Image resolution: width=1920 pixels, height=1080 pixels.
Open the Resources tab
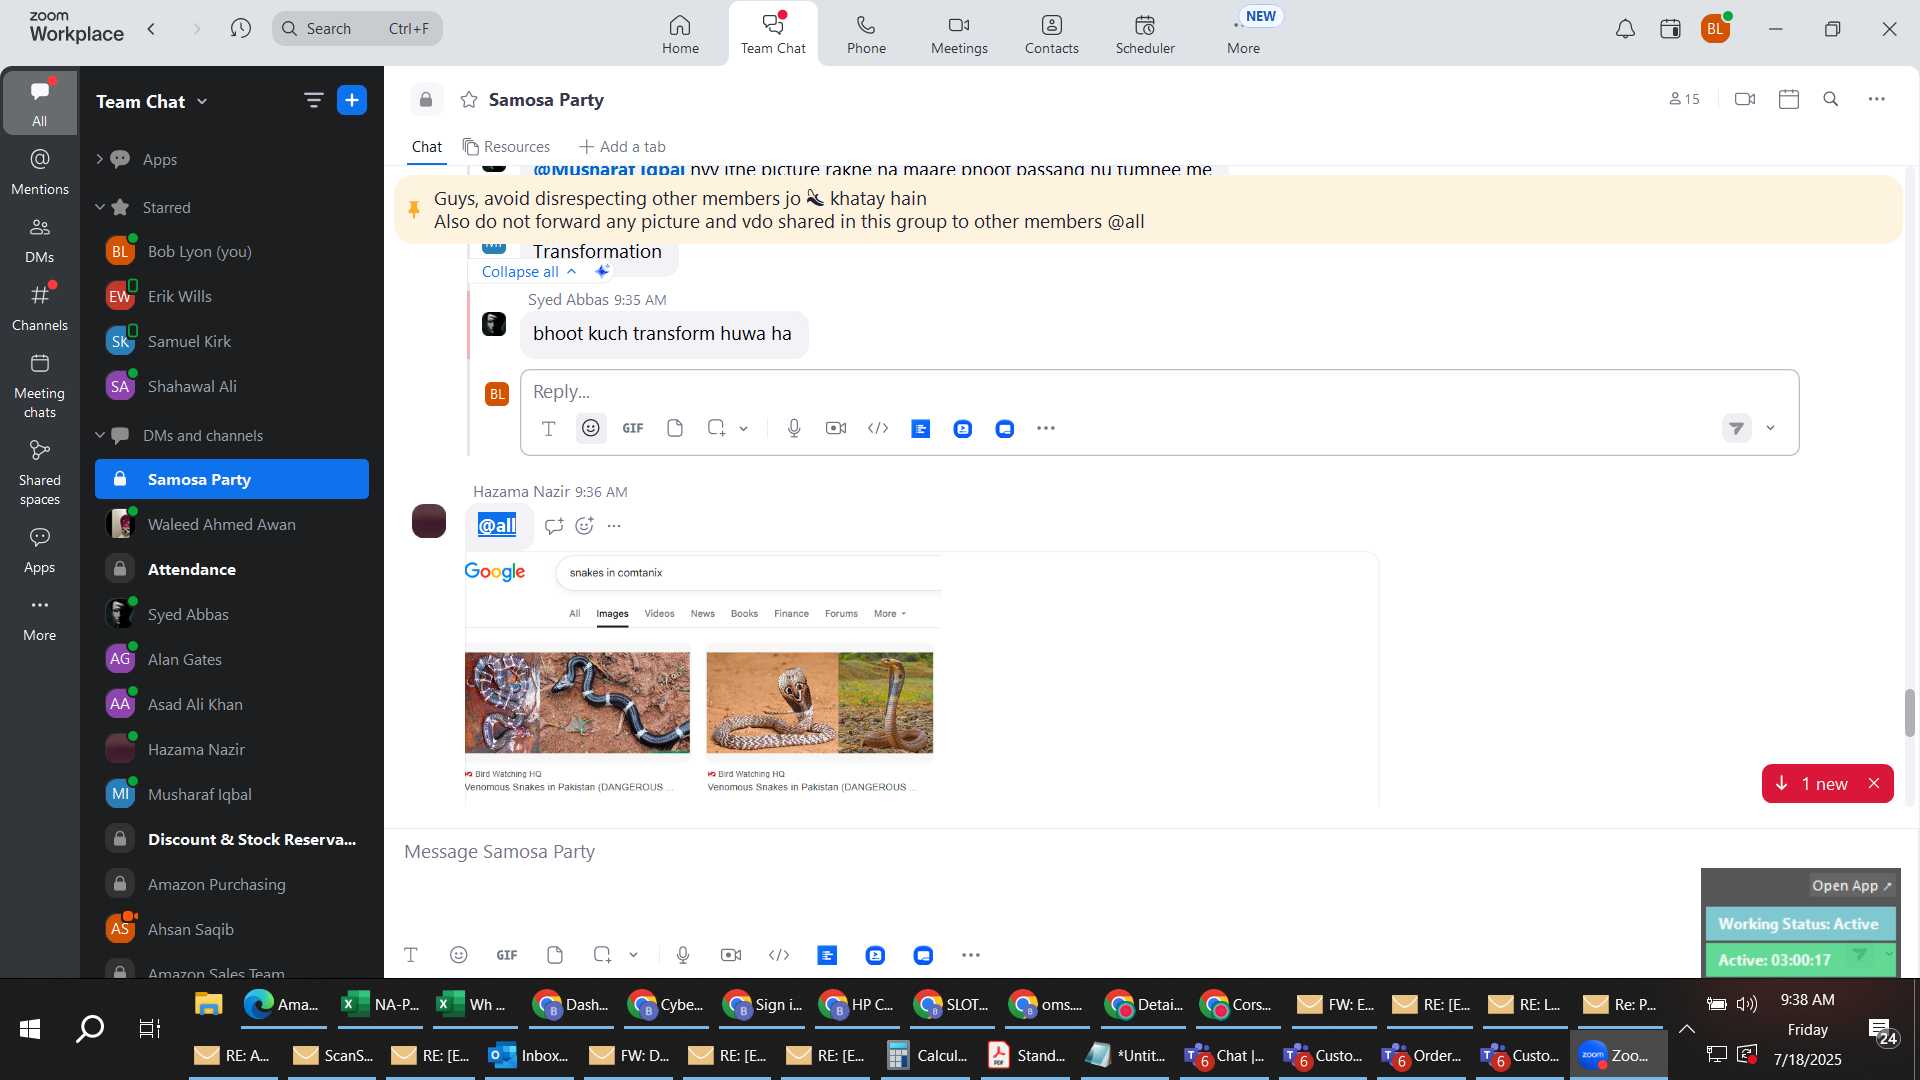pos(506,147)
